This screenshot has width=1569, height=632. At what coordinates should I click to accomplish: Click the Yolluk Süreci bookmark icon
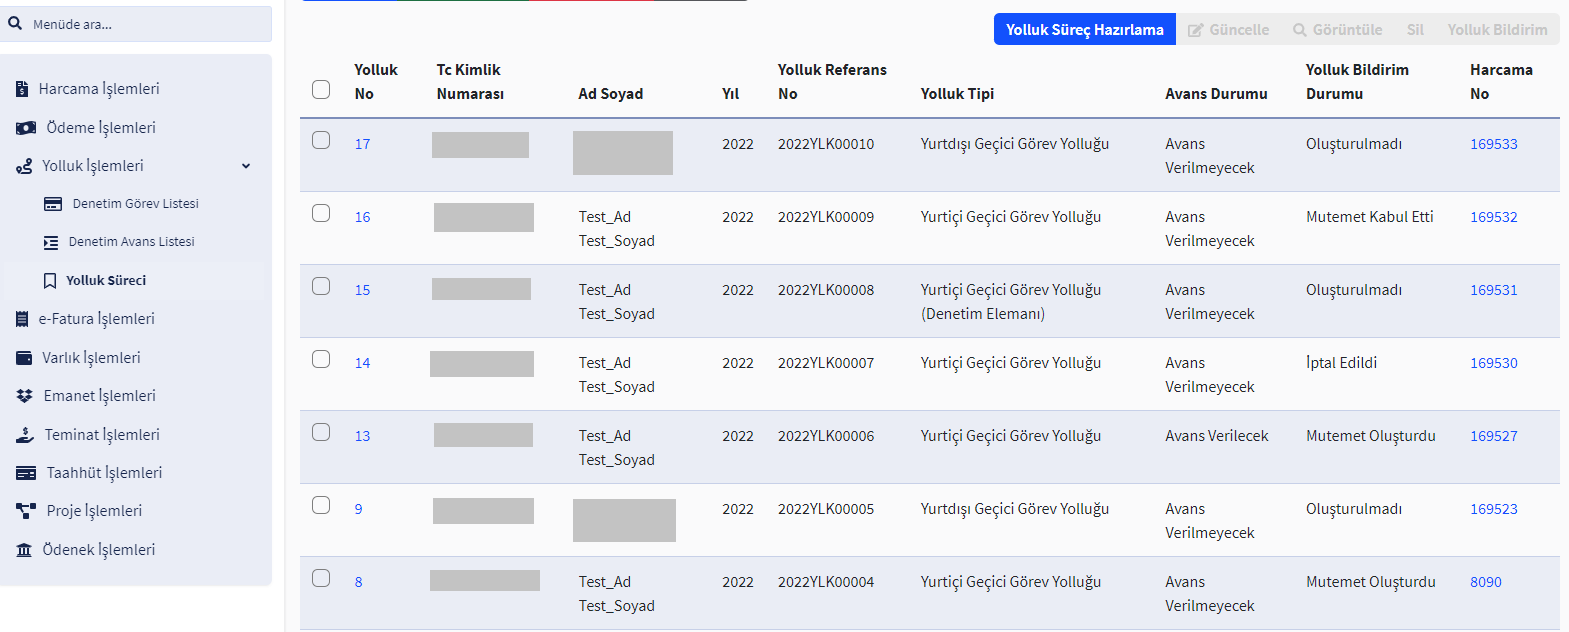(49, 281)
